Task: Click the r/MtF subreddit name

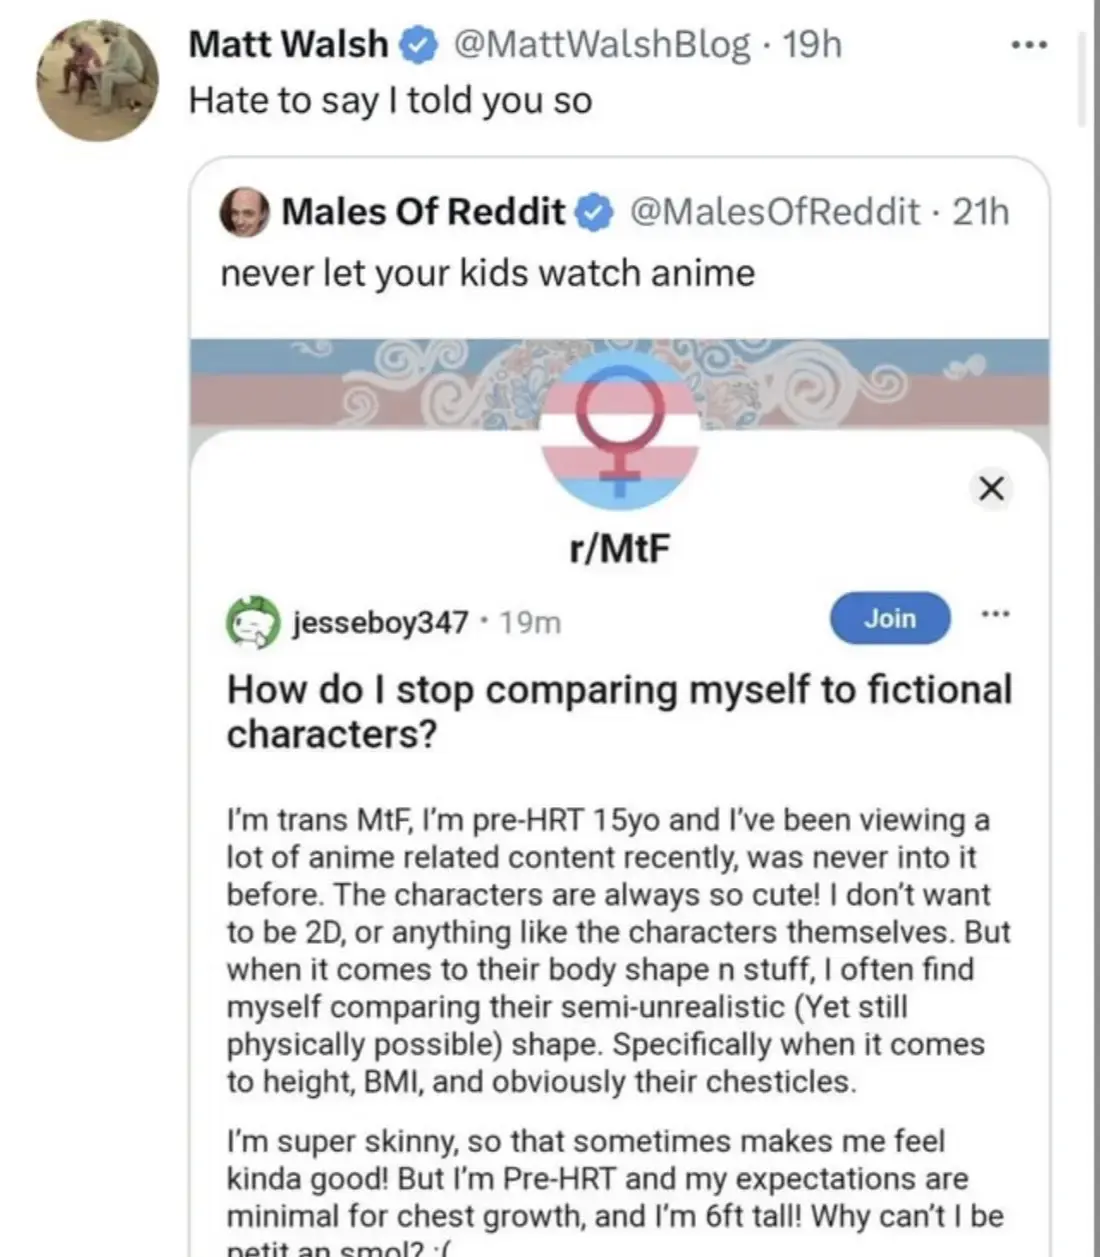Action: 619,548
